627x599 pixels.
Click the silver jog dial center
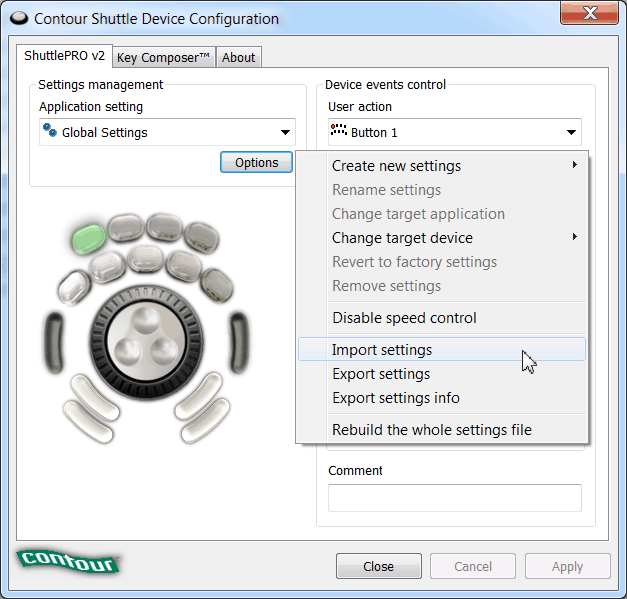point(146,343)
